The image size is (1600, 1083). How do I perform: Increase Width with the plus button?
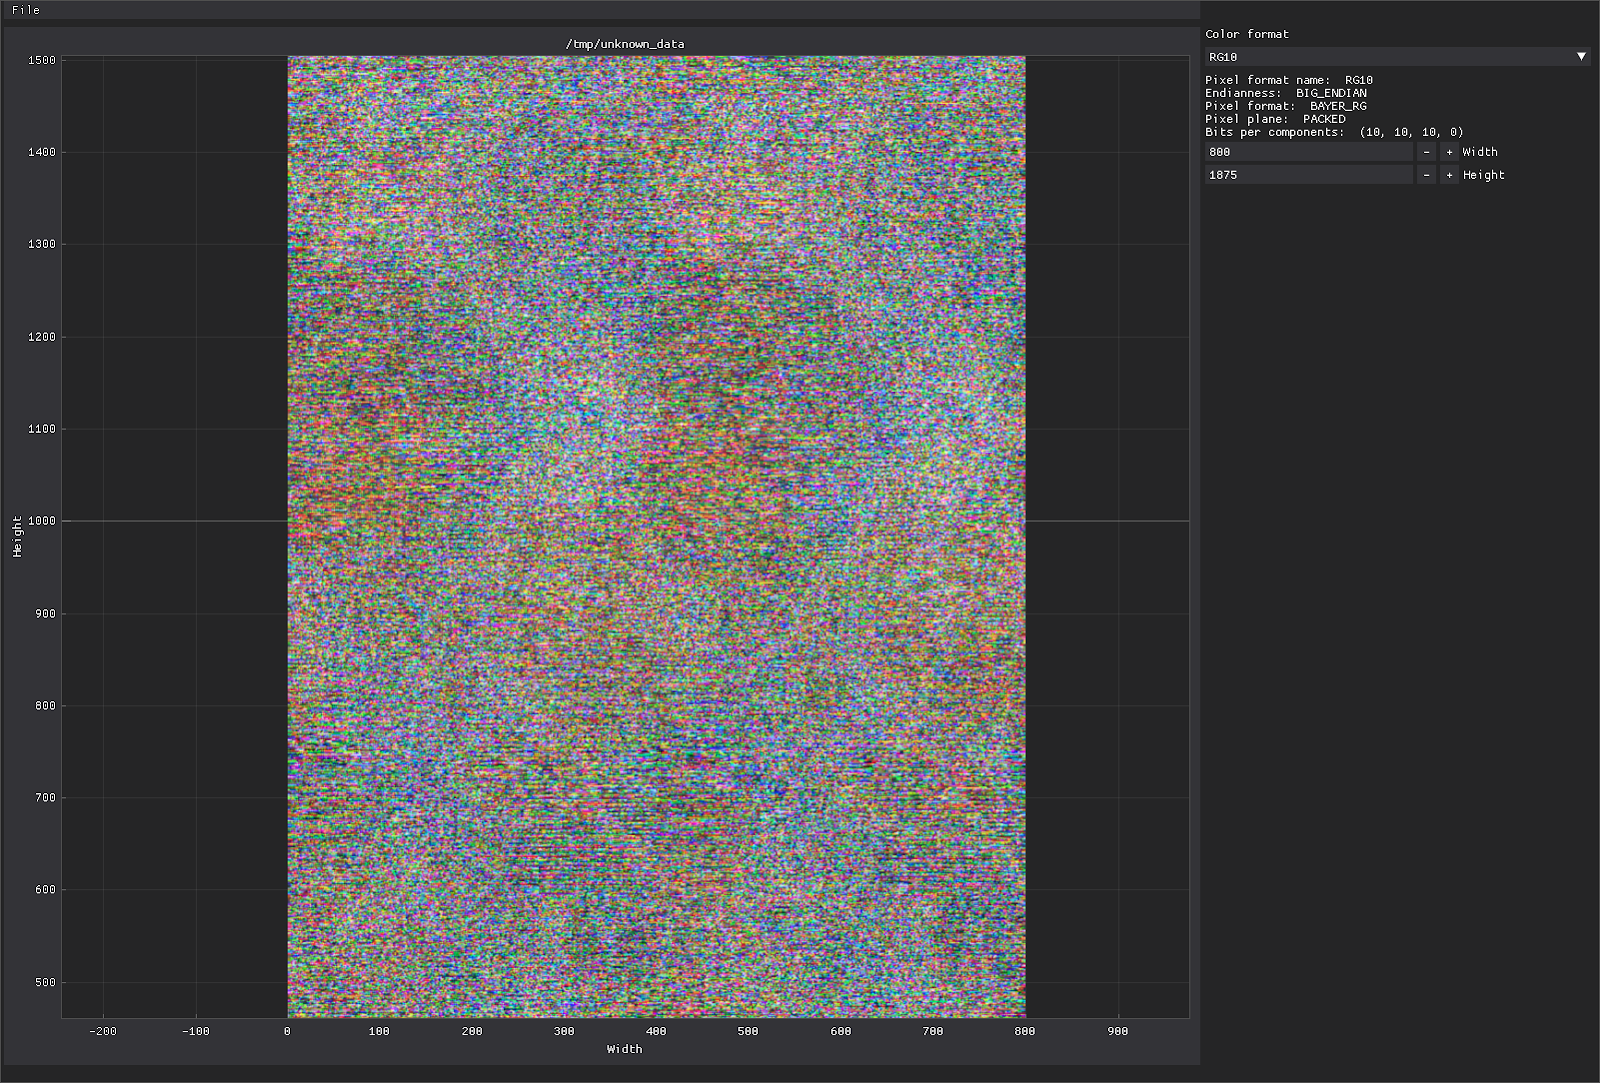tap(1449, 152)
